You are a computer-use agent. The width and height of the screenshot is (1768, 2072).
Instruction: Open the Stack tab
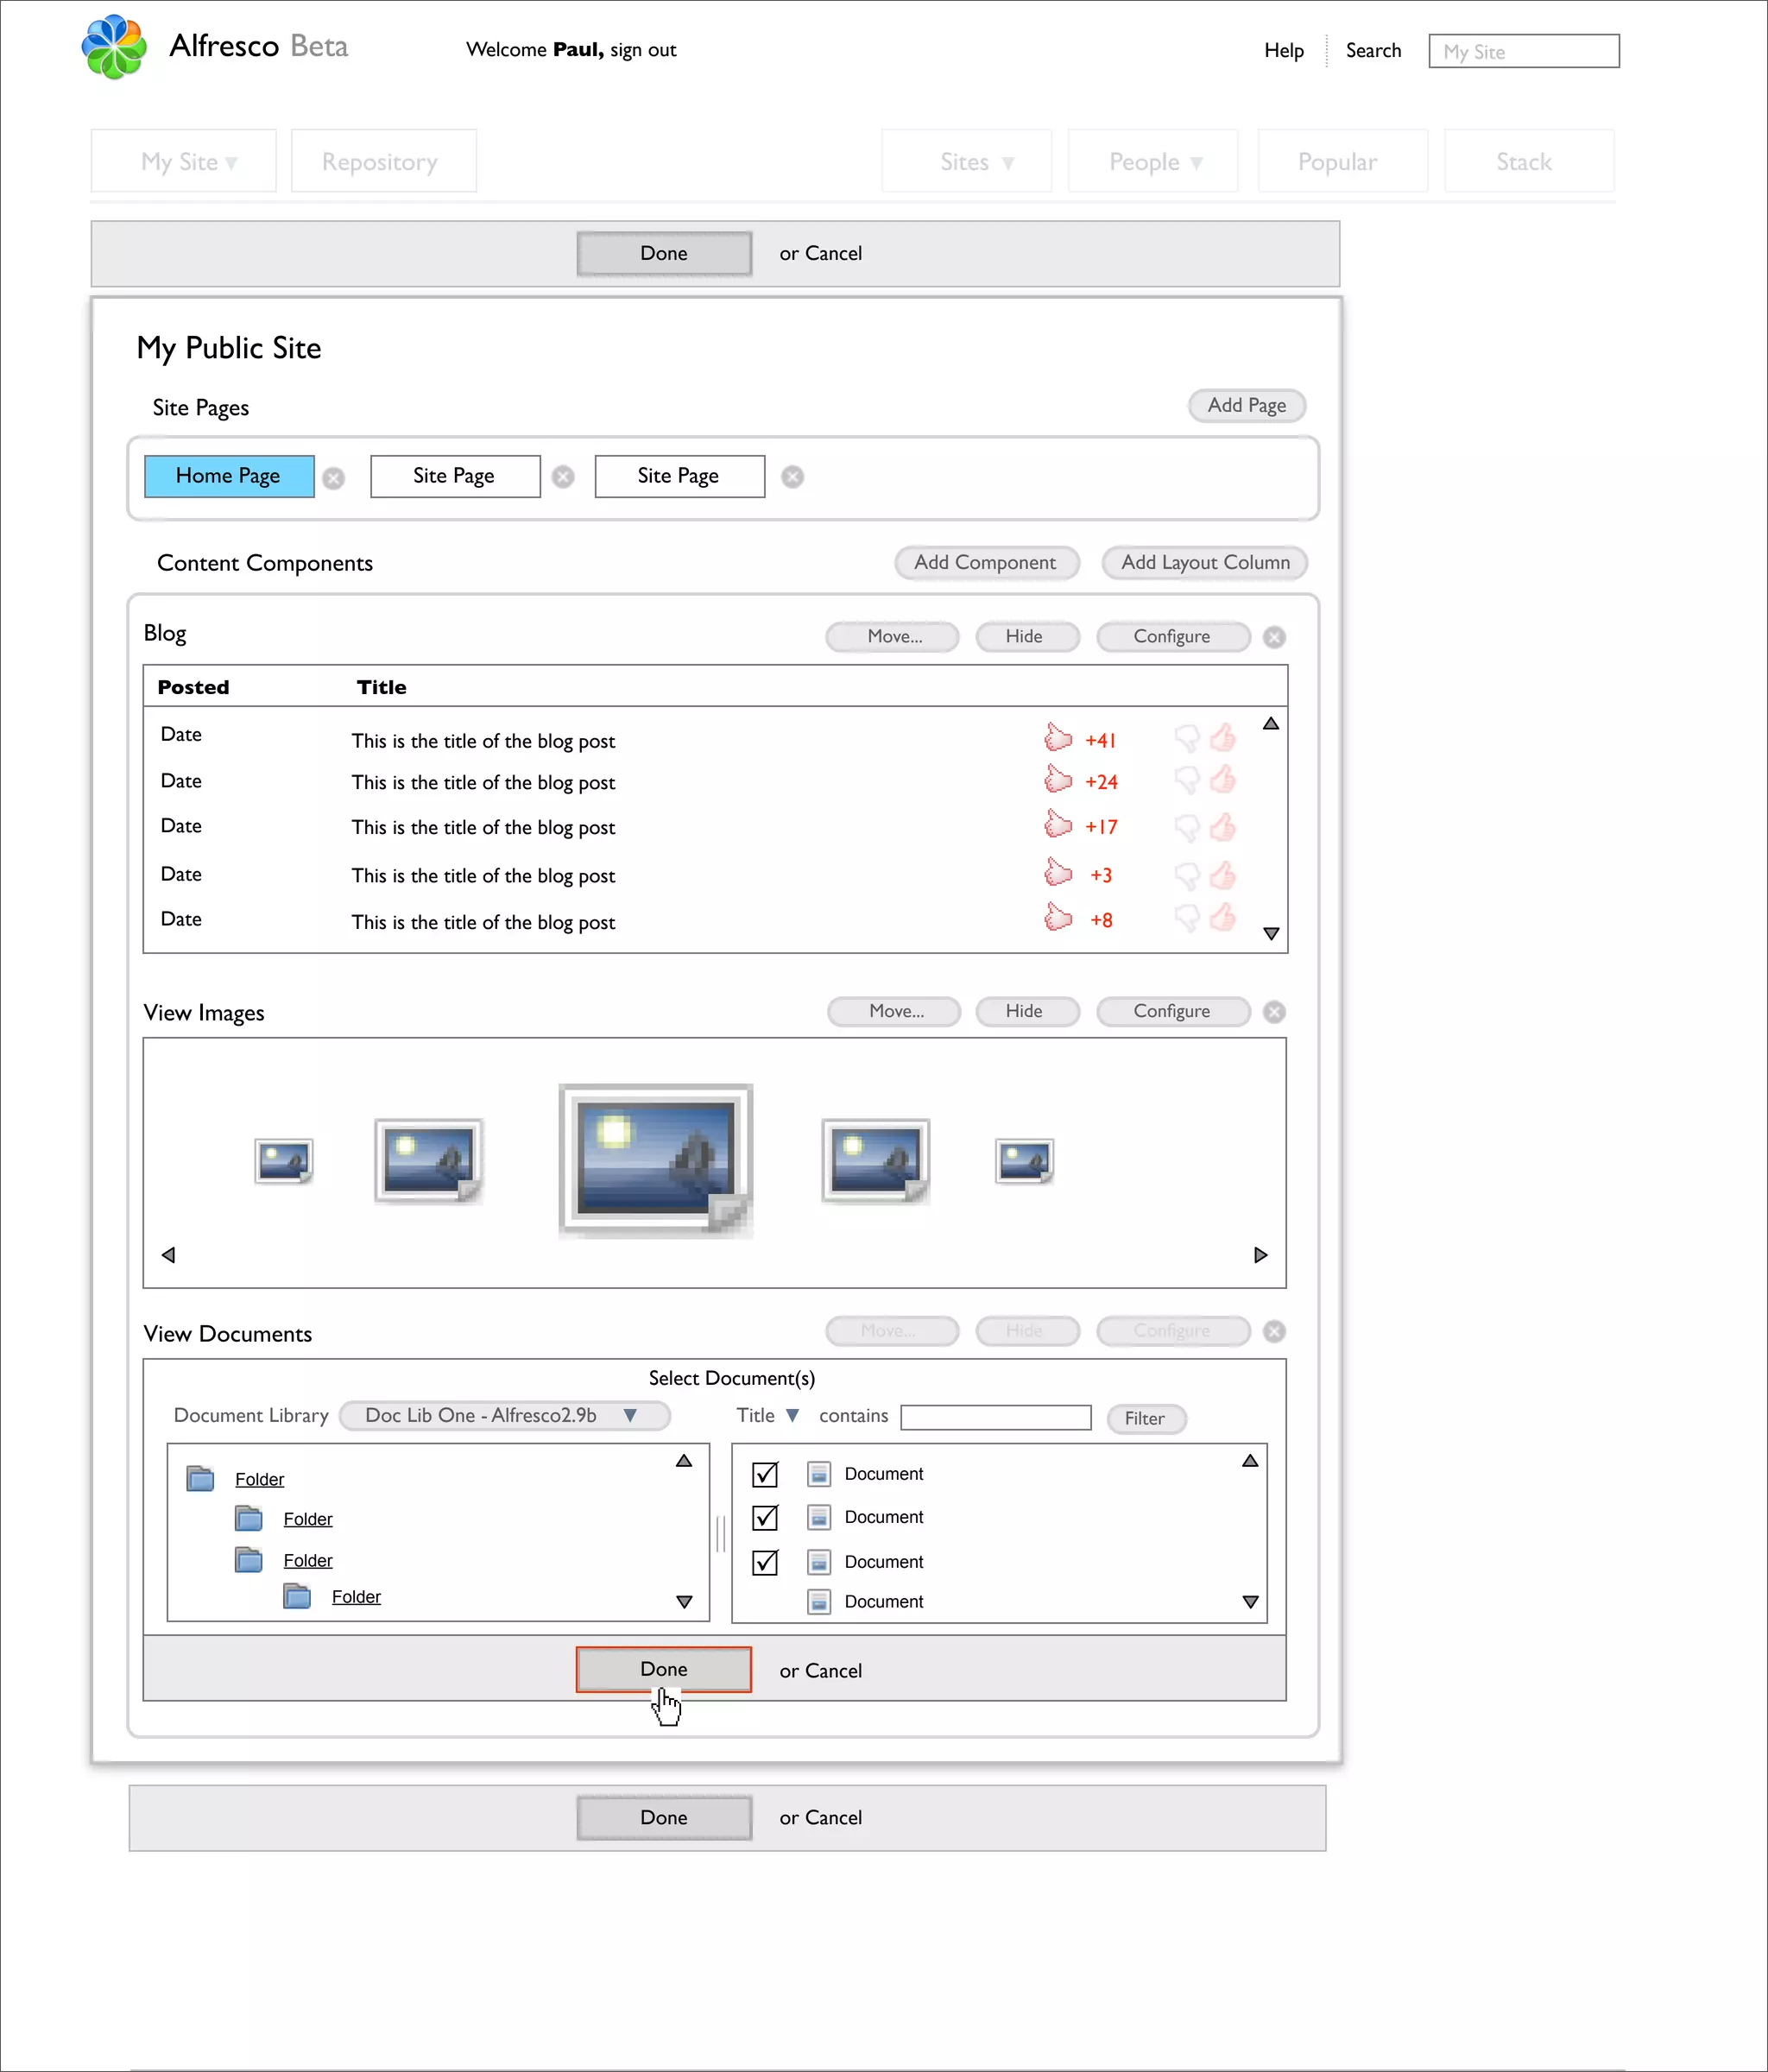(x=1529, y=161)
